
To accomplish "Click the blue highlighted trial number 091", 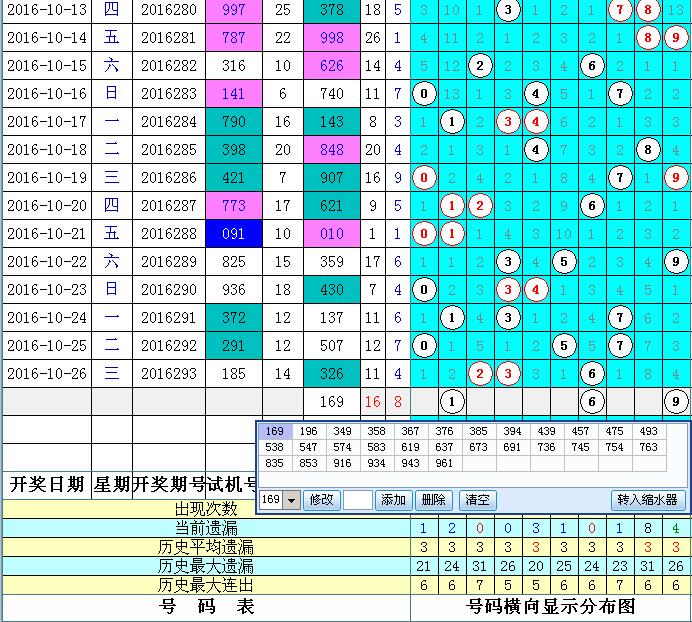I will [234, 234].
